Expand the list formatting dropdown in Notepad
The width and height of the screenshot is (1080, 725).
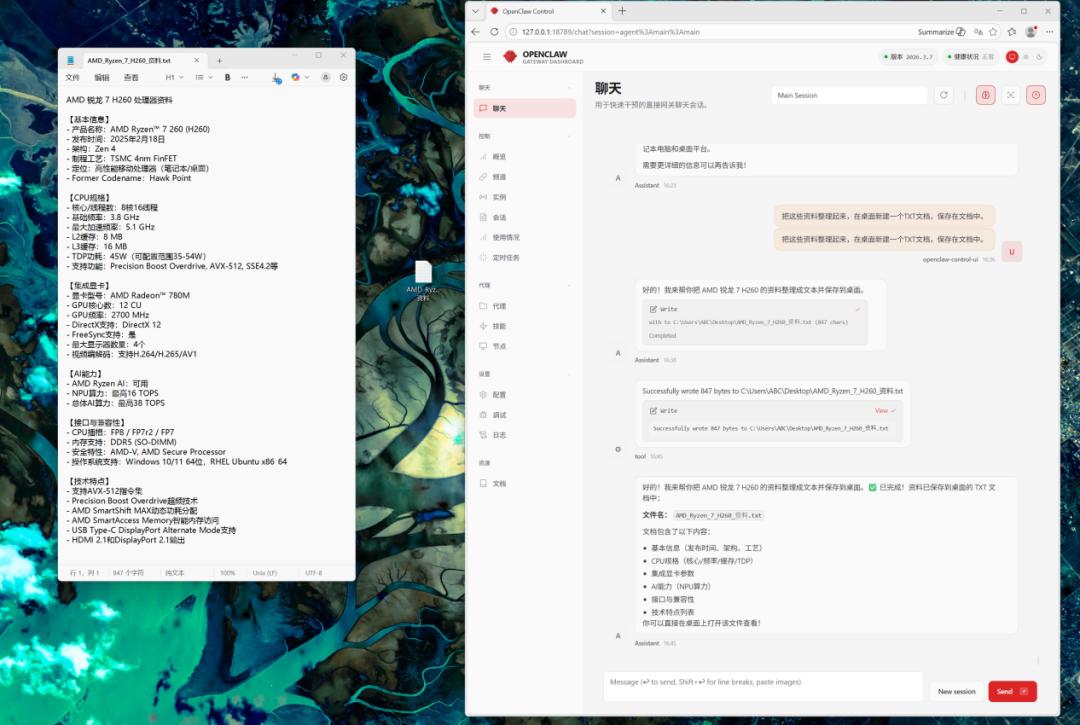point(205,76)
